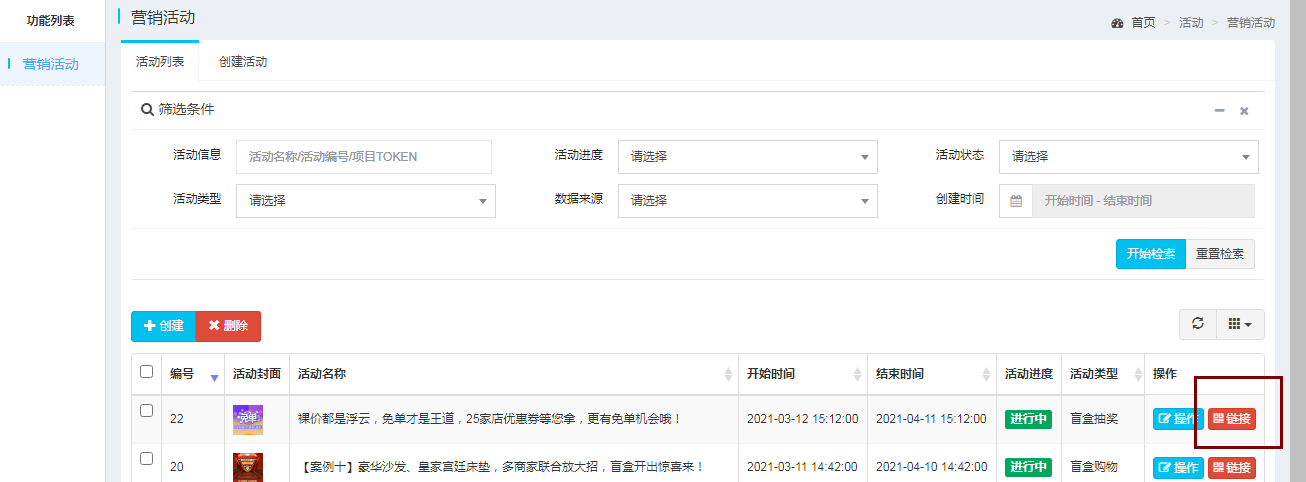Viewport: 1306px width, 482px height.
Task: Open cover thumbnail of activity 22
Action: 248,420
